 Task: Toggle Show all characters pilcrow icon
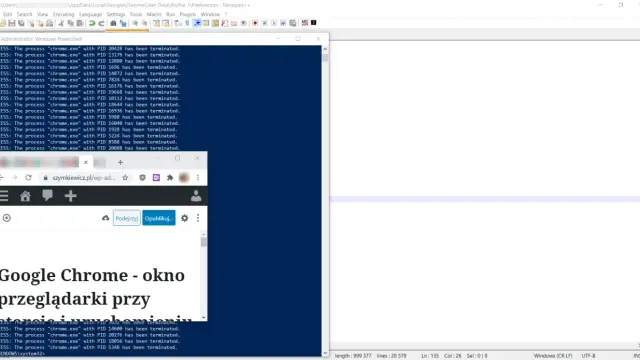(x=187, y=23)
